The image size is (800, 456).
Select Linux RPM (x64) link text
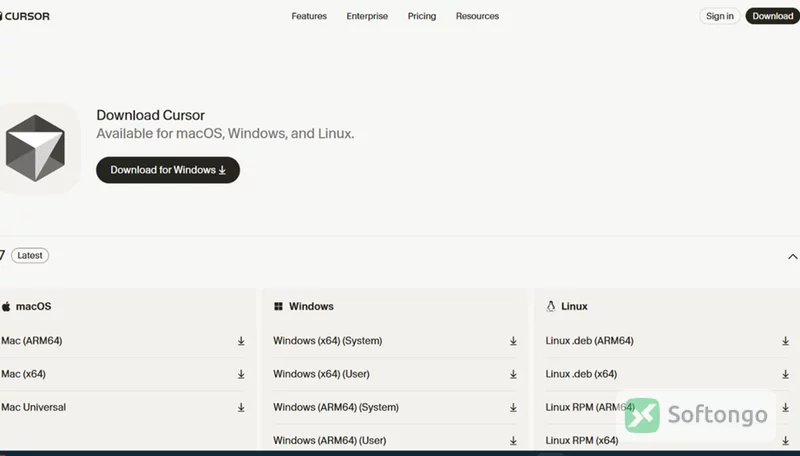(582, 440)
